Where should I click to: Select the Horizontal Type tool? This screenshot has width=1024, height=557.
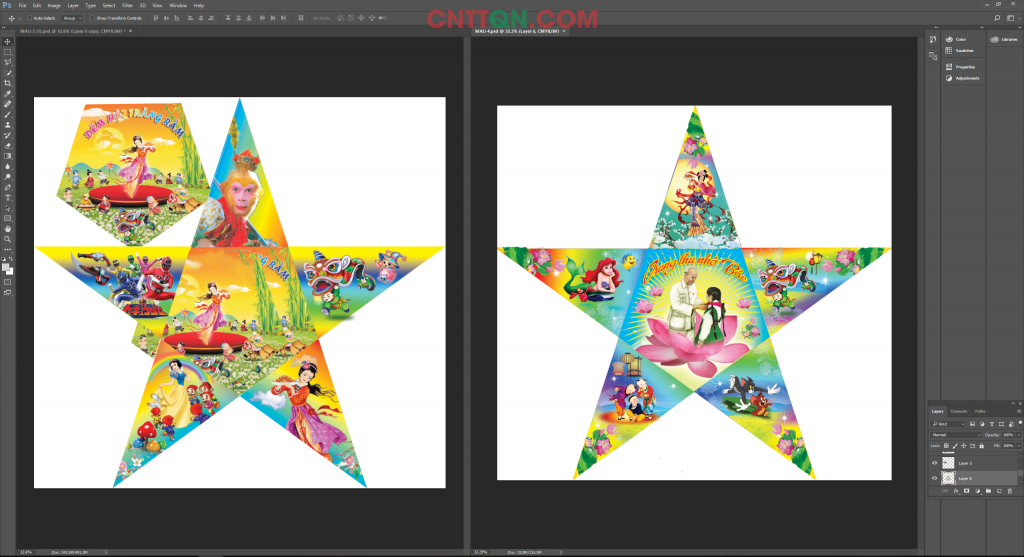(8, 198)
